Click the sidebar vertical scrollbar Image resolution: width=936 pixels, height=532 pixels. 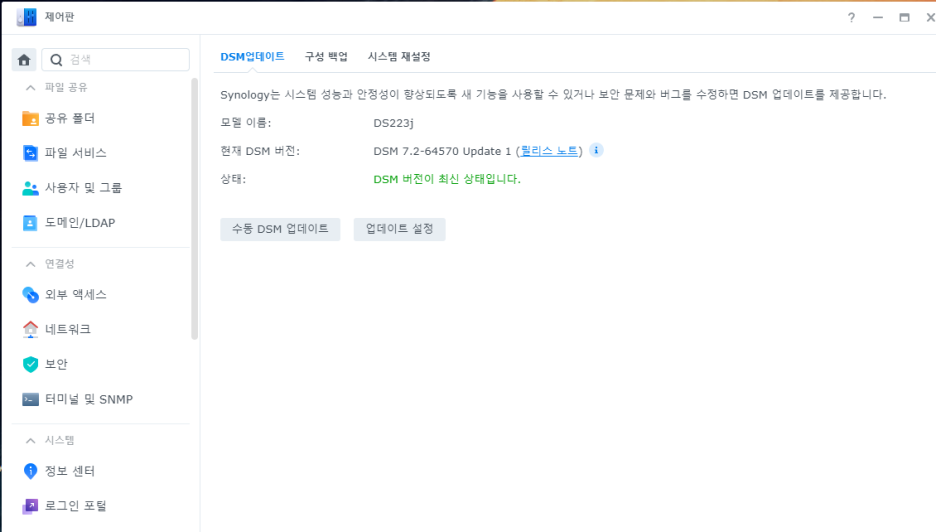[x=194, y=209]
